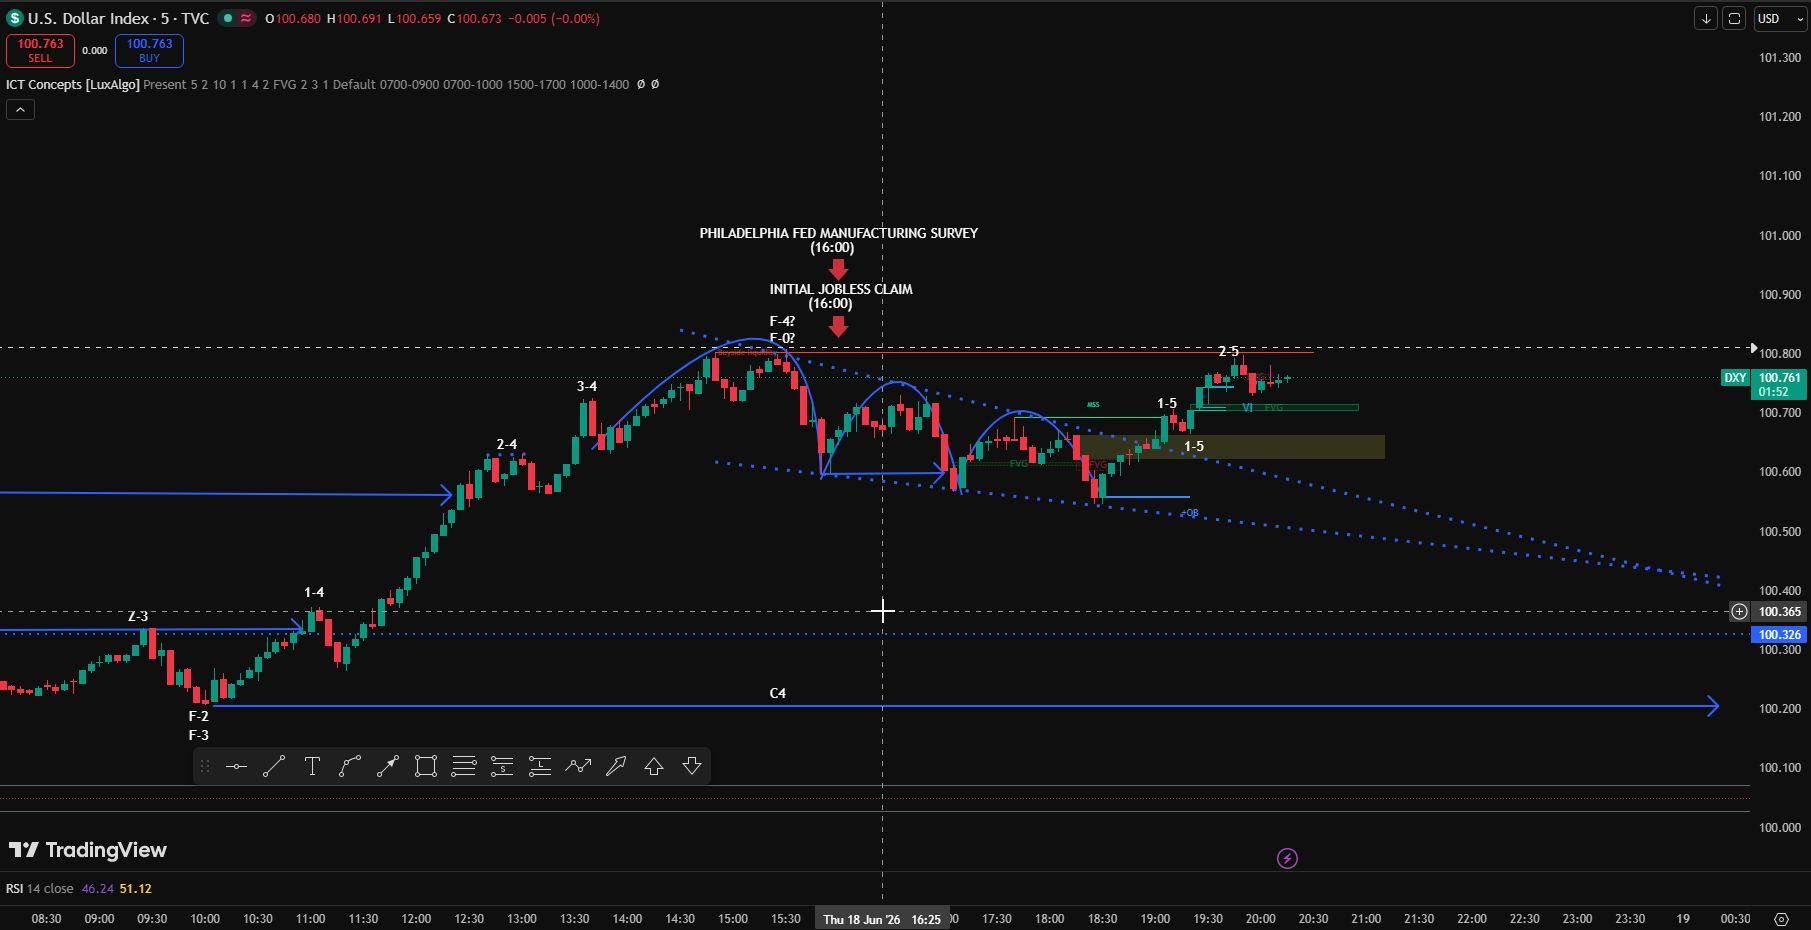Click the cursor price label 100.365
The height and width of the screenshot is (930, 1811).
click(1780, 612)
